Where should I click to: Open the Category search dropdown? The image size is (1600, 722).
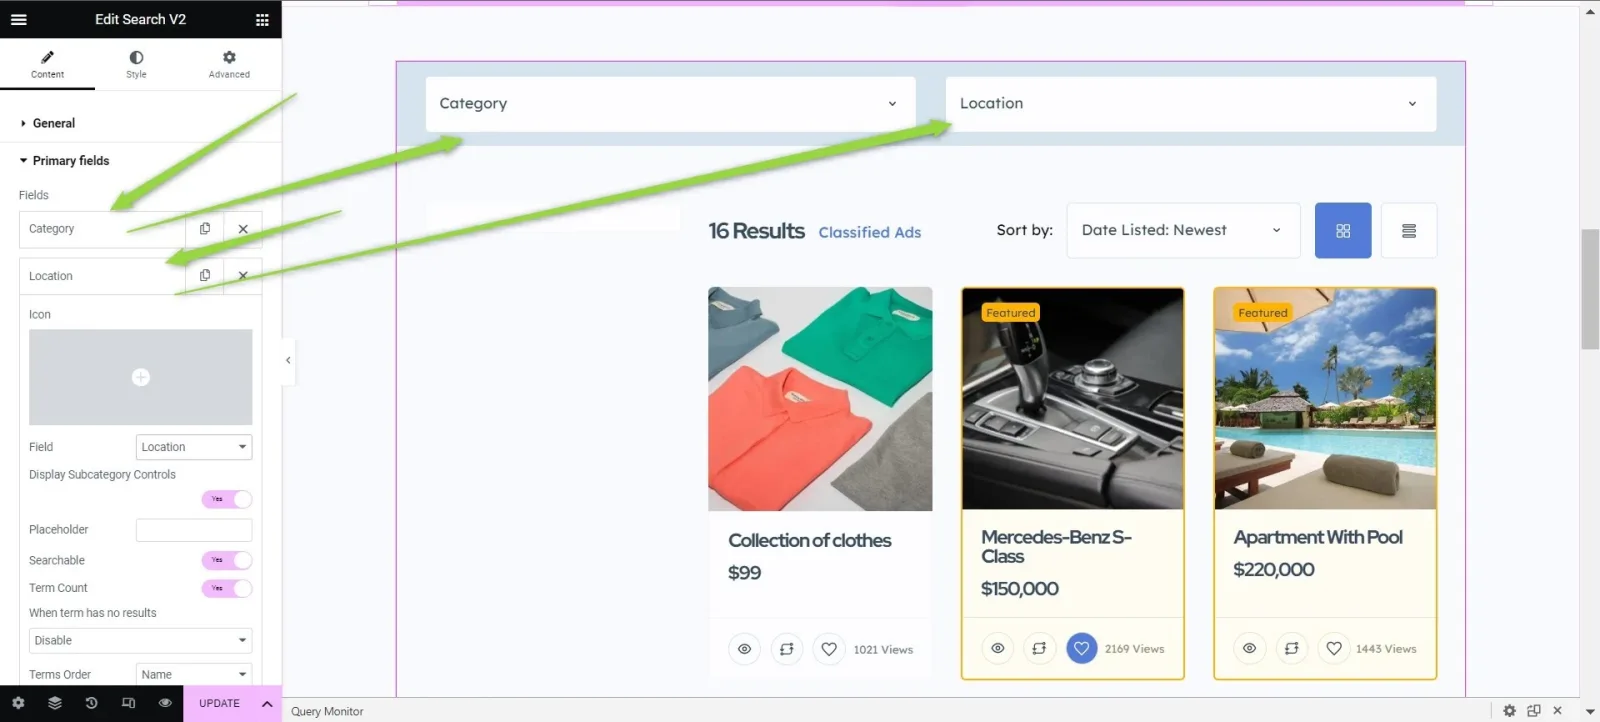coord(670,103)
